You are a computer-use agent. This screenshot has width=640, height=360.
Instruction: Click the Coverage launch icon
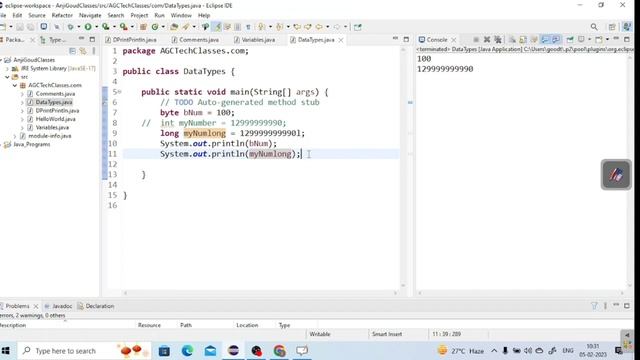106,27
